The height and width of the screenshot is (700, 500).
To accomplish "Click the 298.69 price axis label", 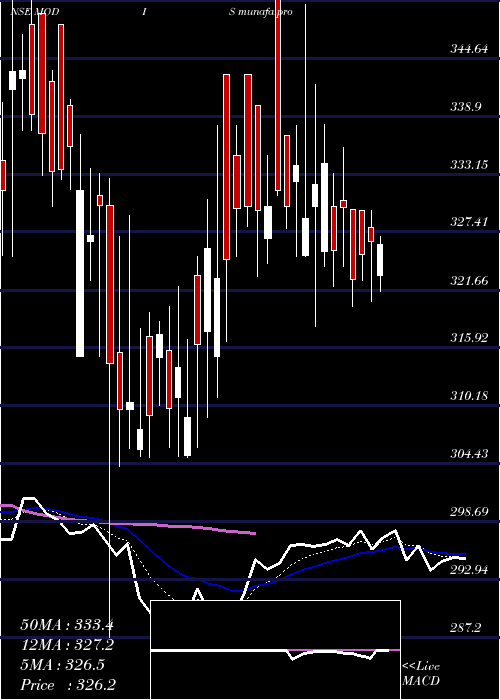I will click(x=469, y=512).
